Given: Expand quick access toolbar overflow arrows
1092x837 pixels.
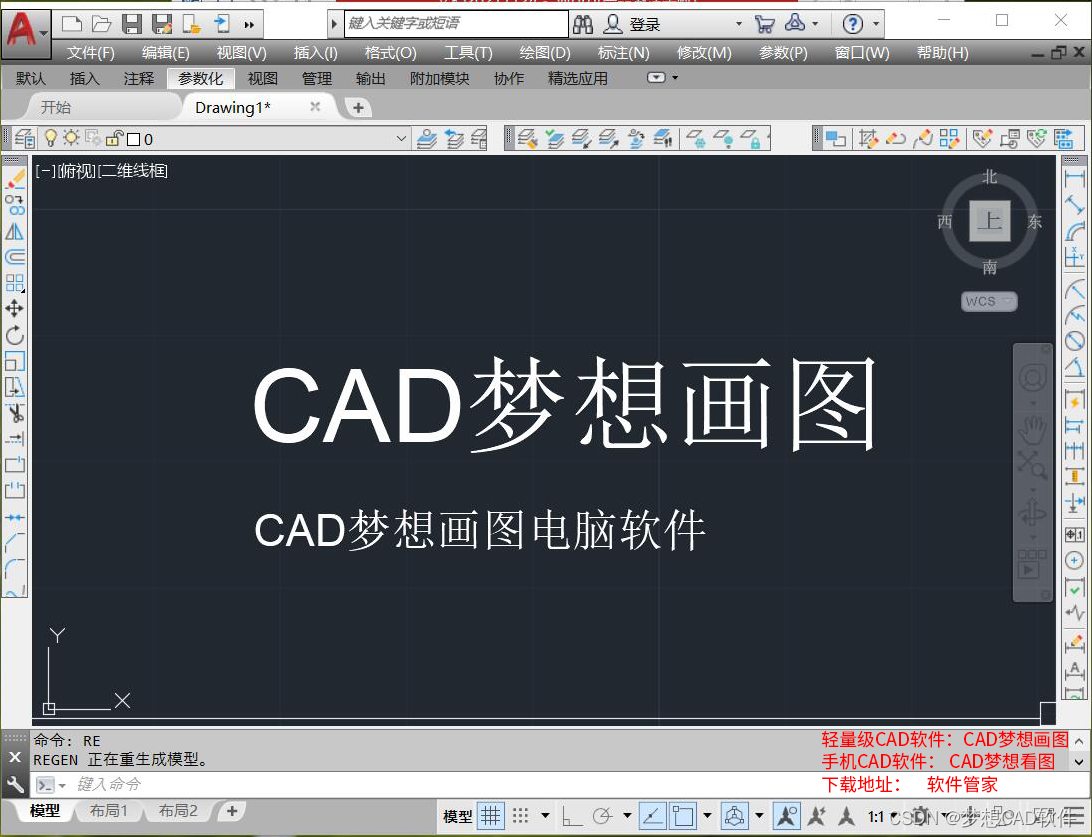Looking at the screenshot, I should point(249,25).
